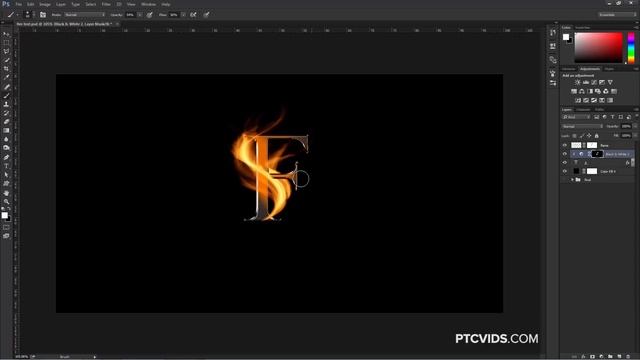Open the Filter menu
This screenshot has height=360, width=640.
click(106, 4)
